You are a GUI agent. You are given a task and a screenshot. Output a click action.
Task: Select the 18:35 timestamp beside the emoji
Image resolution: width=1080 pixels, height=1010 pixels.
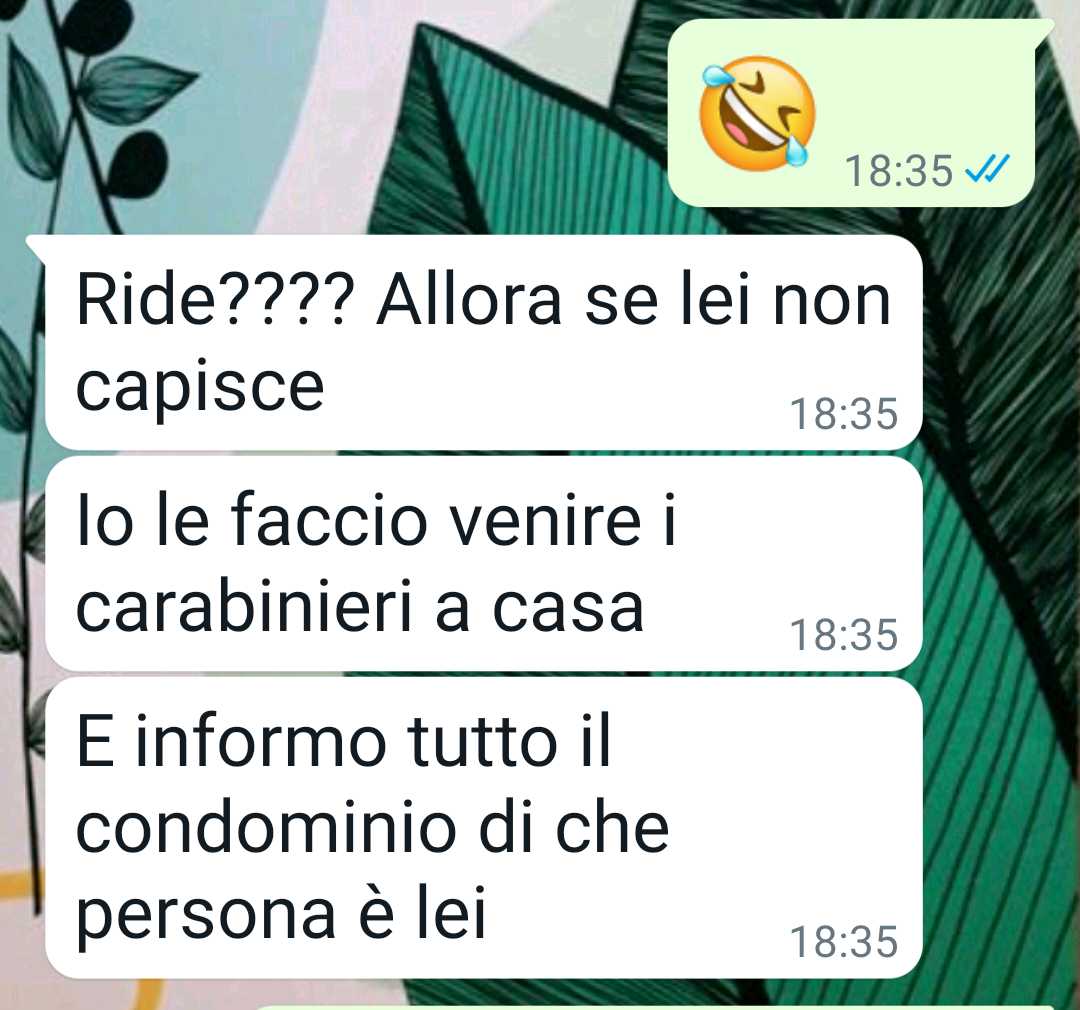(x=898, y=171)
